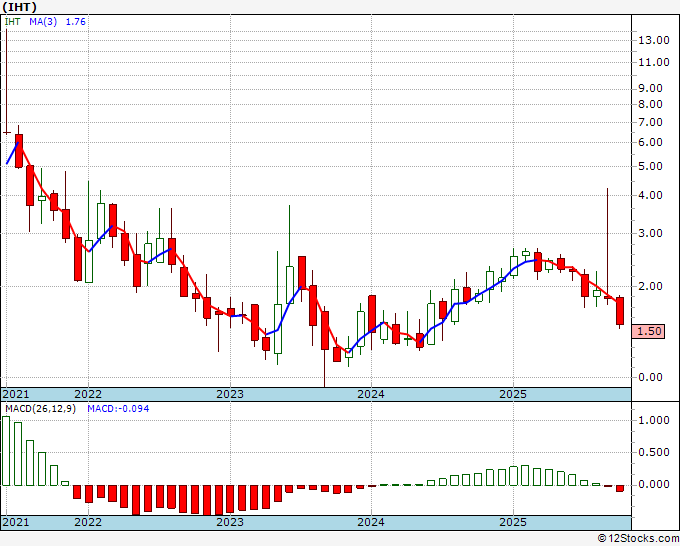Click the 2023 label on MACD timeline
The height and width of the screenshot is (546, 680).
coord(230,522)
